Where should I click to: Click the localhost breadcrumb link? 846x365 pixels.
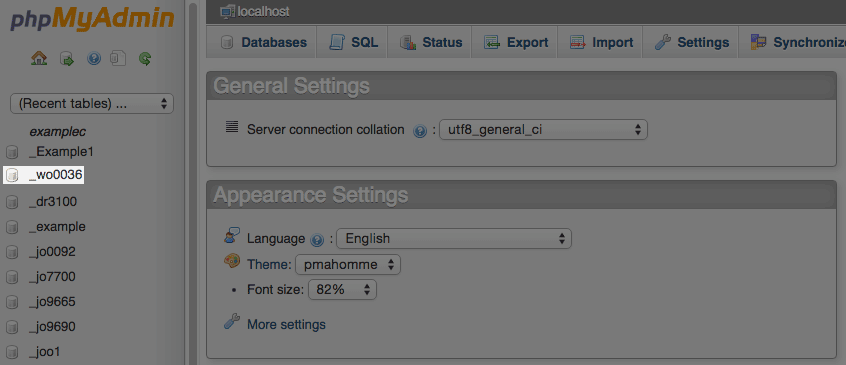(263, 11)
